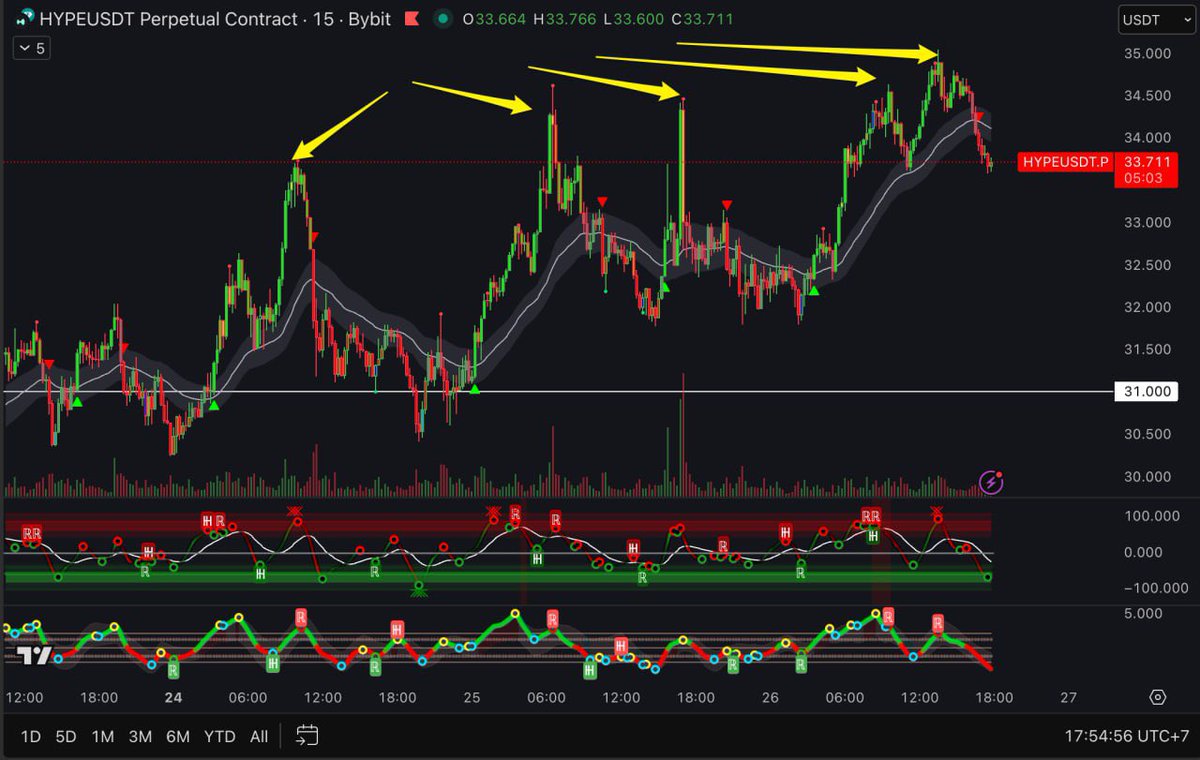Select the 1D date range
Image resolution: width=1200 pixels, height=760 pixels.
[30, 736]
